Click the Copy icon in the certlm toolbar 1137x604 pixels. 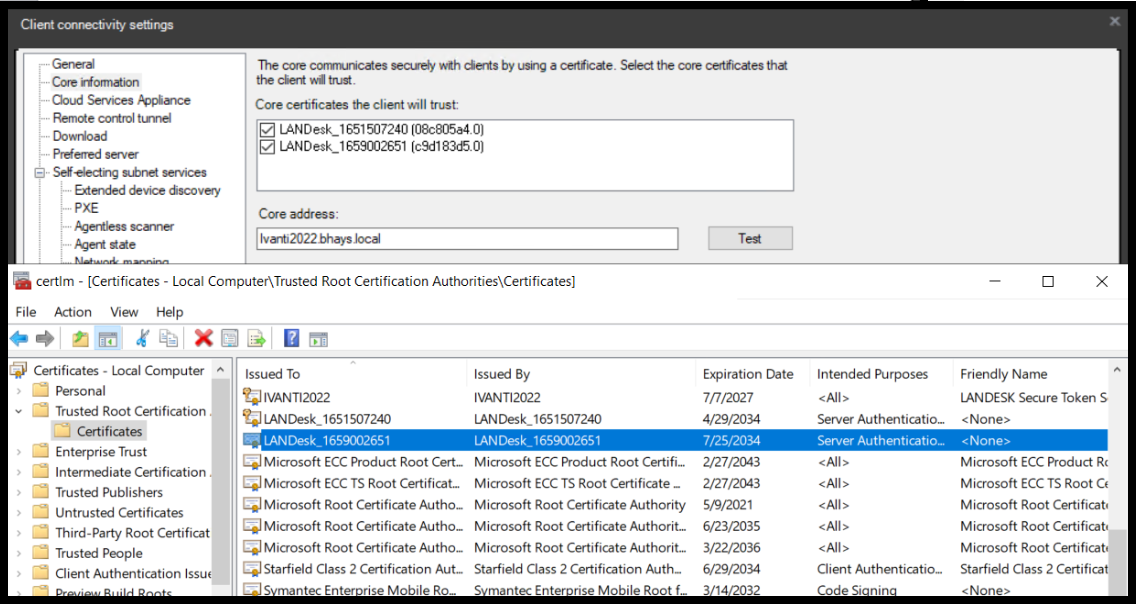166,338
